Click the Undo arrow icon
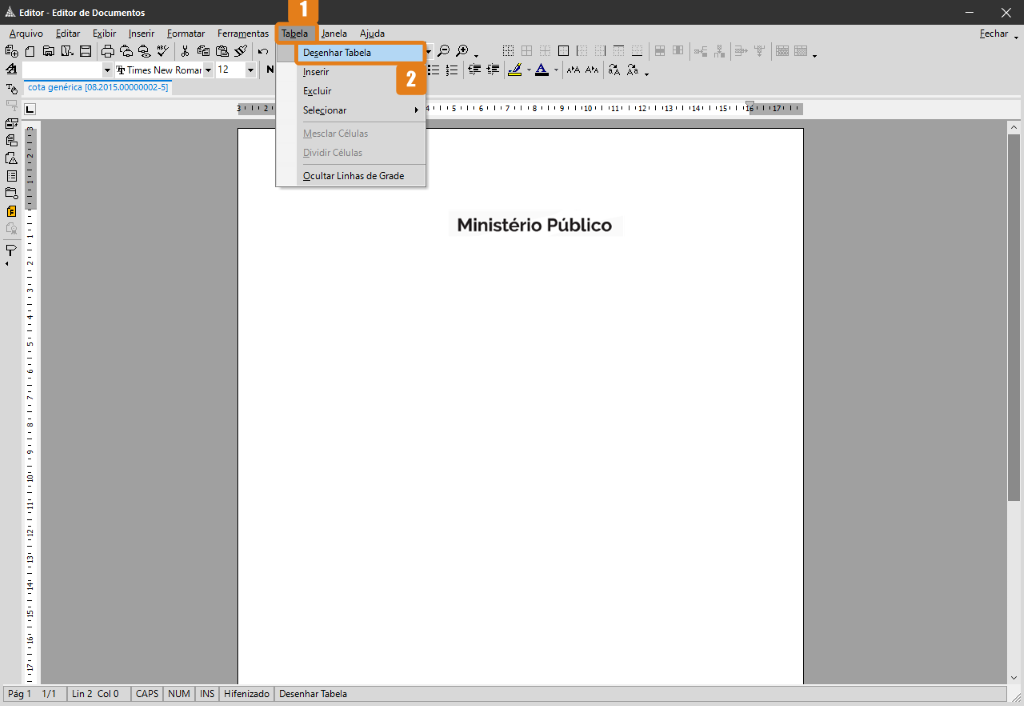Viewport: 1024px width, 706px height. (x=263, y=51)
